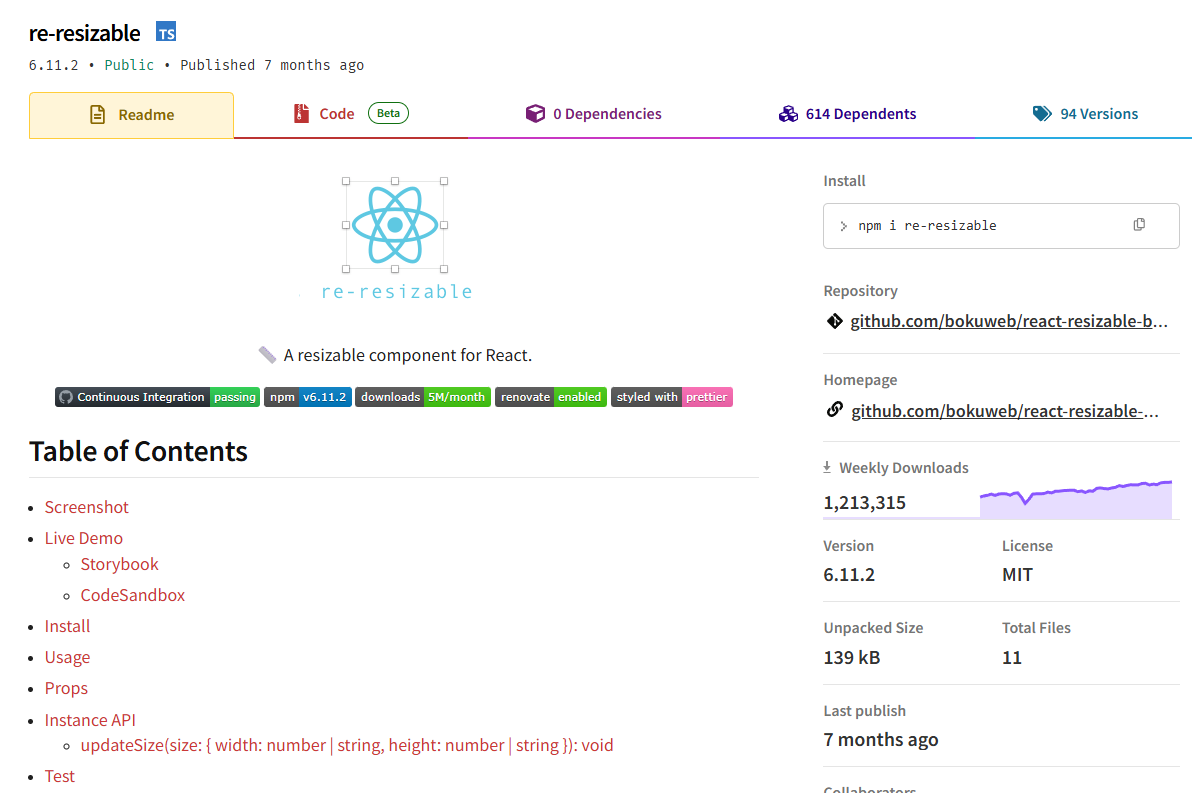Open the Storybook link

(119, 564)
